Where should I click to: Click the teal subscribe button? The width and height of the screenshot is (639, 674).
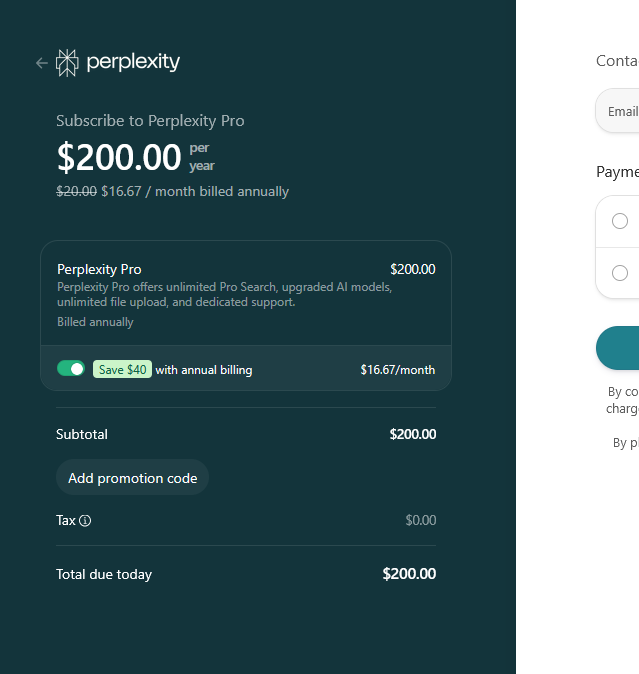tap(618, 348)
